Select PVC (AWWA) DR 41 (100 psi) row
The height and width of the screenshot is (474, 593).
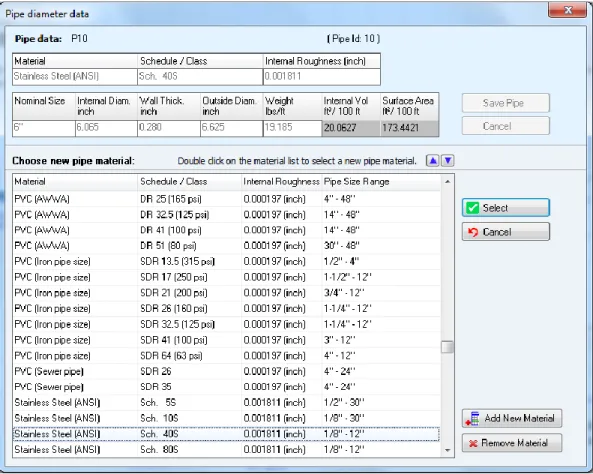pos(227,230)
